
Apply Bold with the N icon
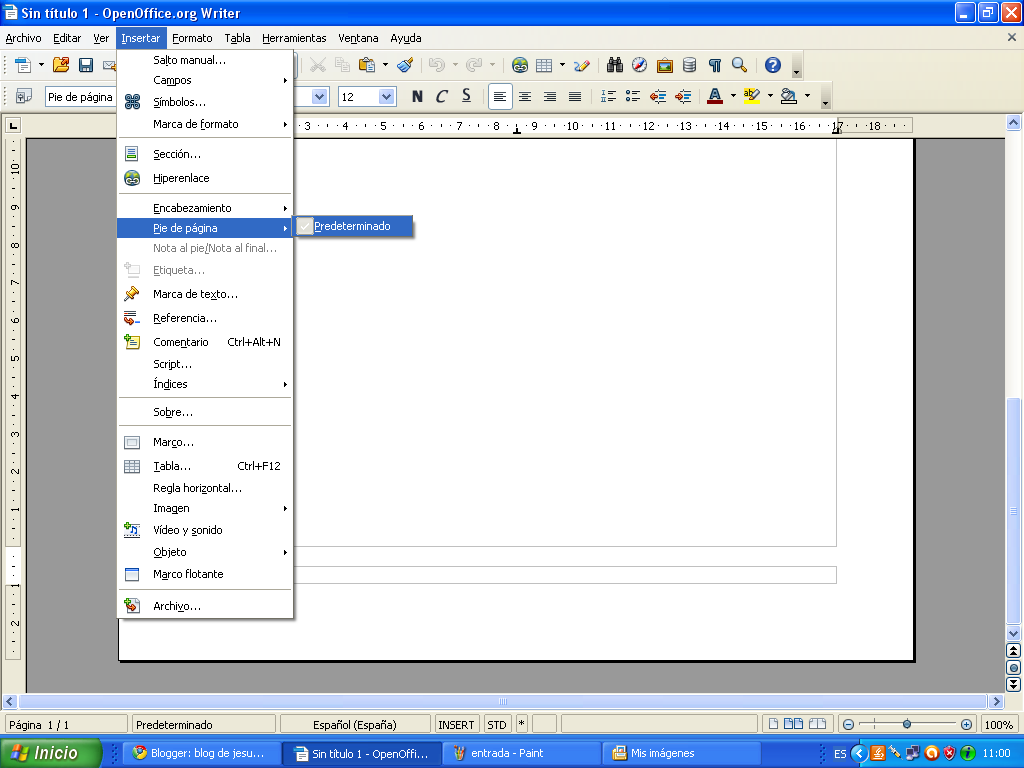[x=417, y=97]
